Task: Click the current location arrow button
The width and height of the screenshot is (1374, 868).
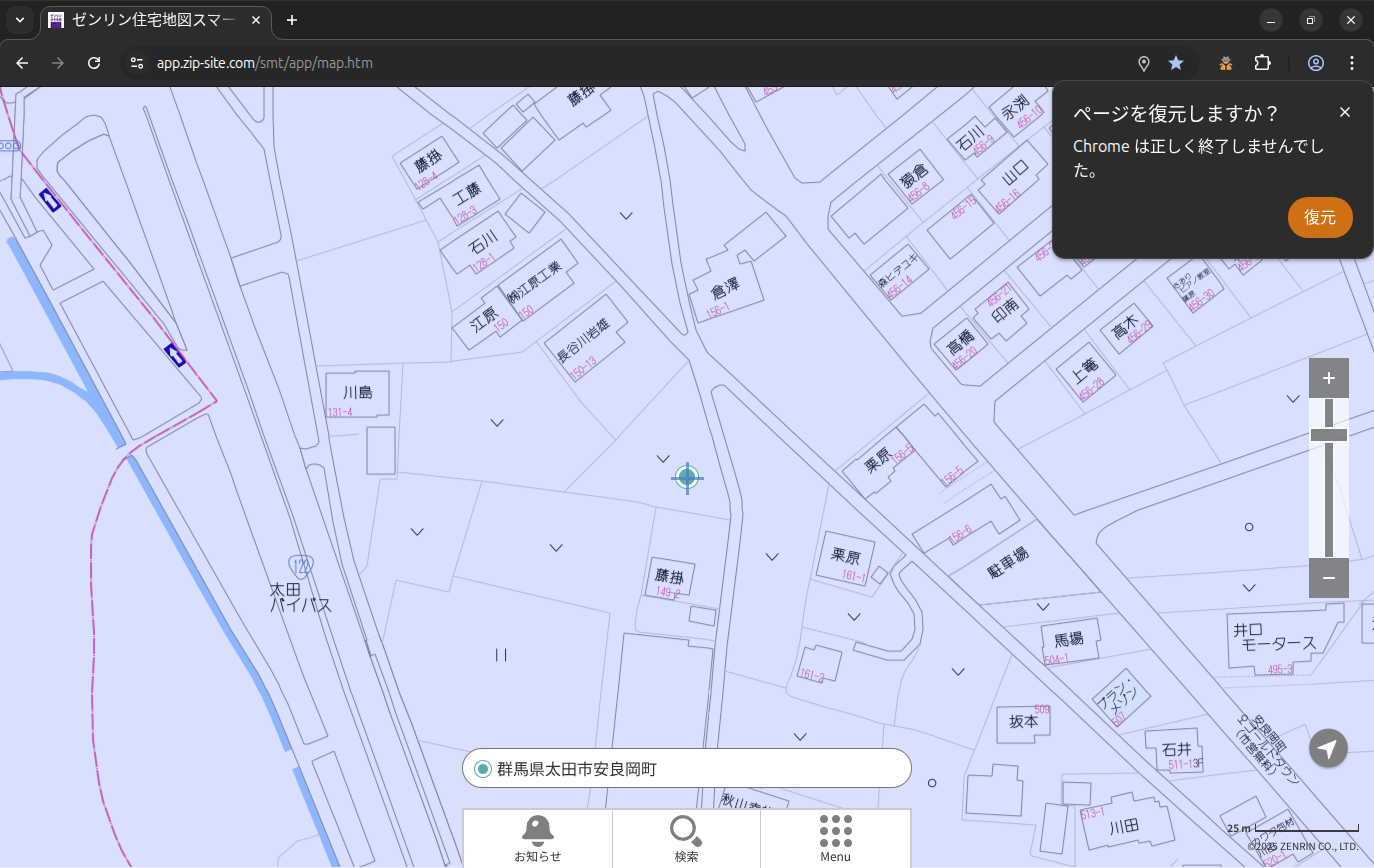Action: pyautogui.click(x=1328, y=748)
